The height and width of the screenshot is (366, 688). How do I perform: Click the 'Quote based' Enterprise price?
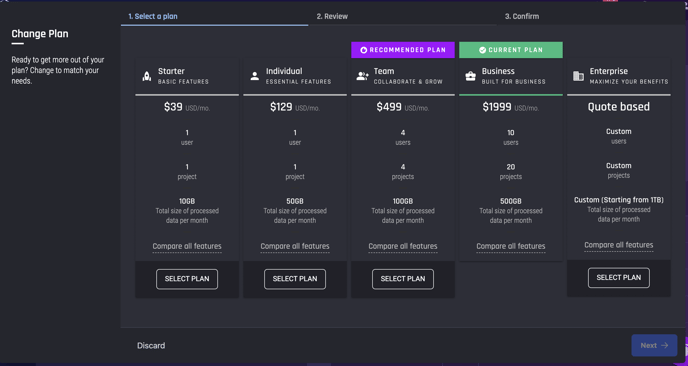point(619,107)
